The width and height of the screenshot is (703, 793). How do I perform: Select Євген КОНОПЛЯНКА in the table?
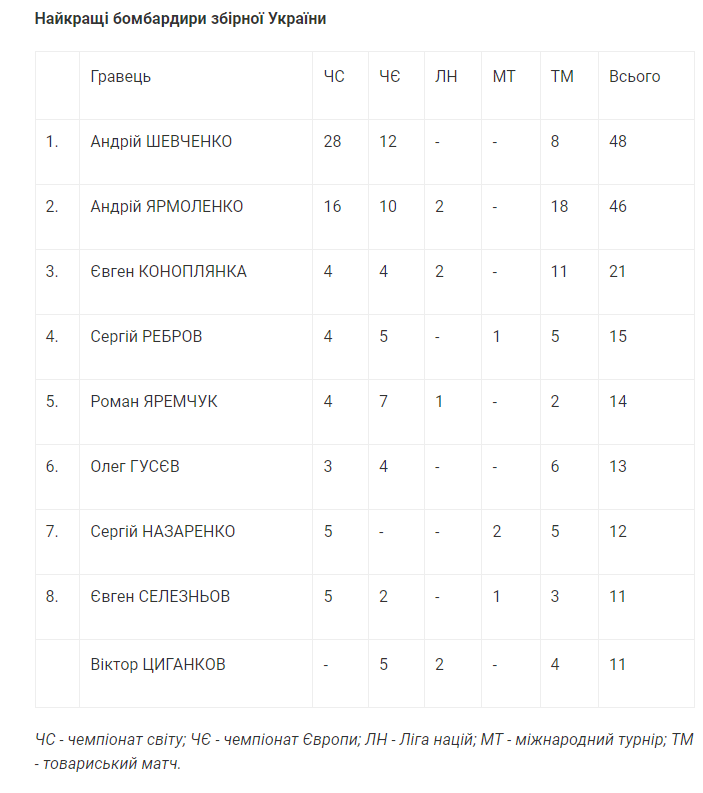pyautogui.click(x=168, y=272)
